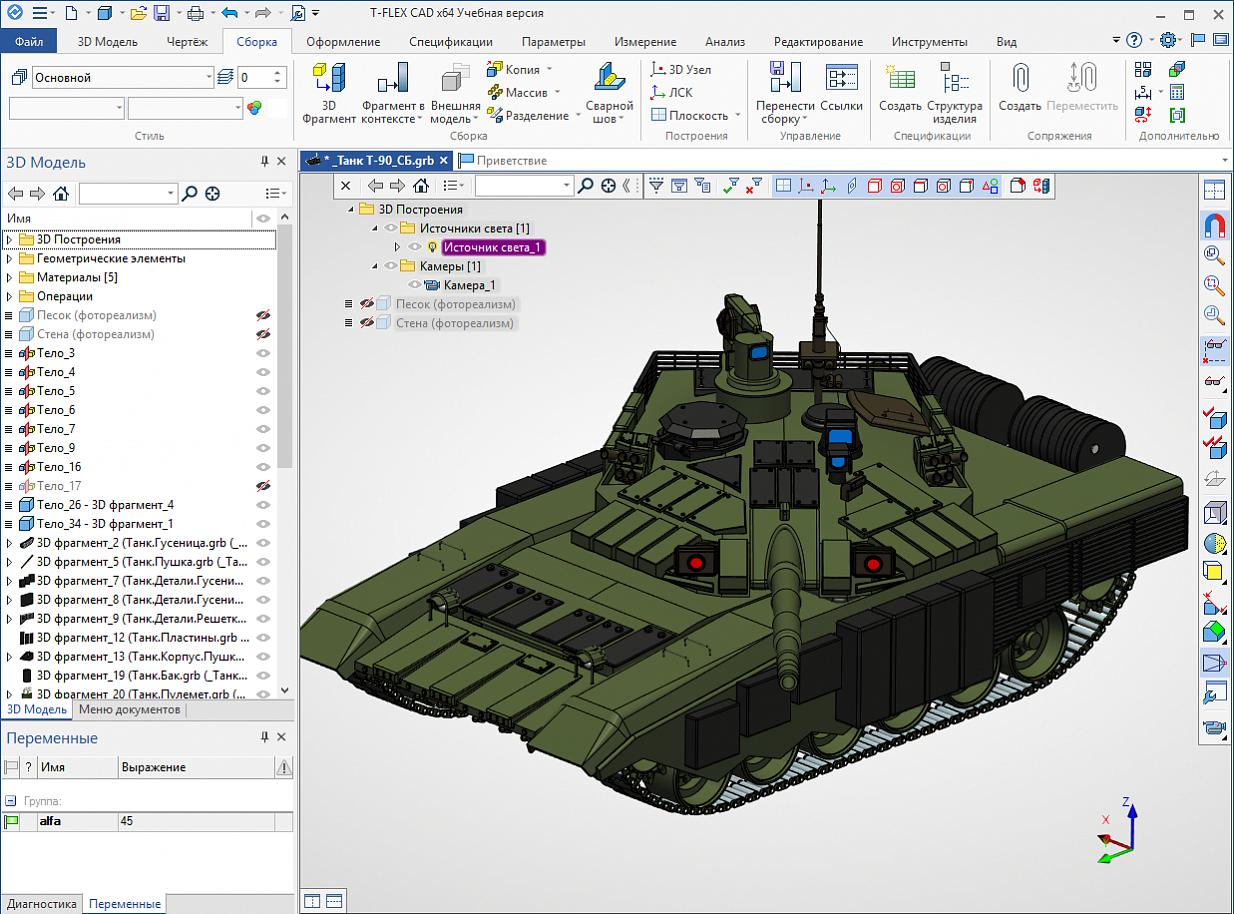Toggle visibility of Тело_3

click(263, 353)
